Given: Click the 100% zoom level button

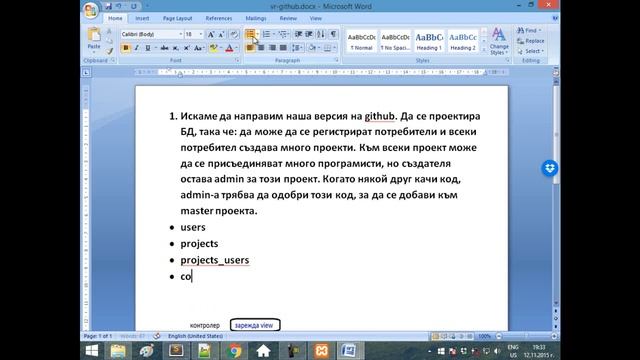Looking at the screenshot, I should [484, 336].
